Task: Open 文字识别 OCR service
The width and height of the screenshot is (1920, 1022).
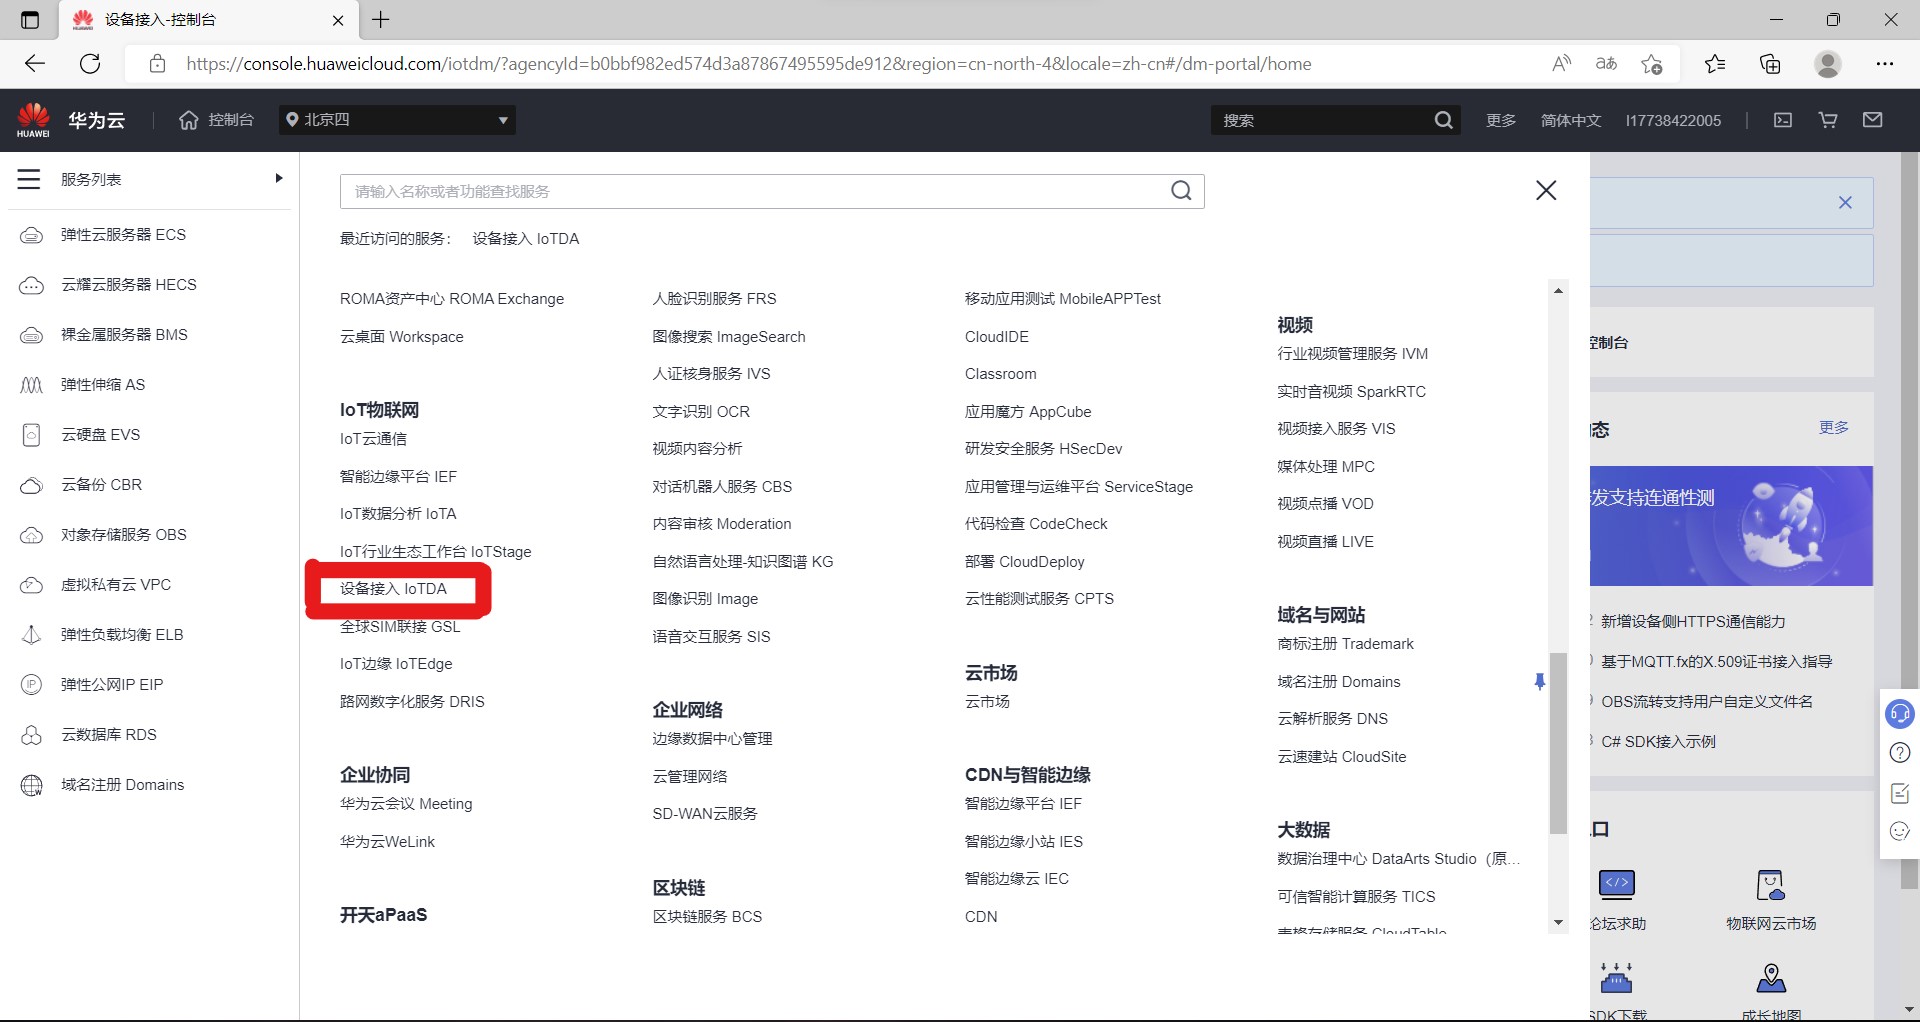Action: (x=701, y=412)
